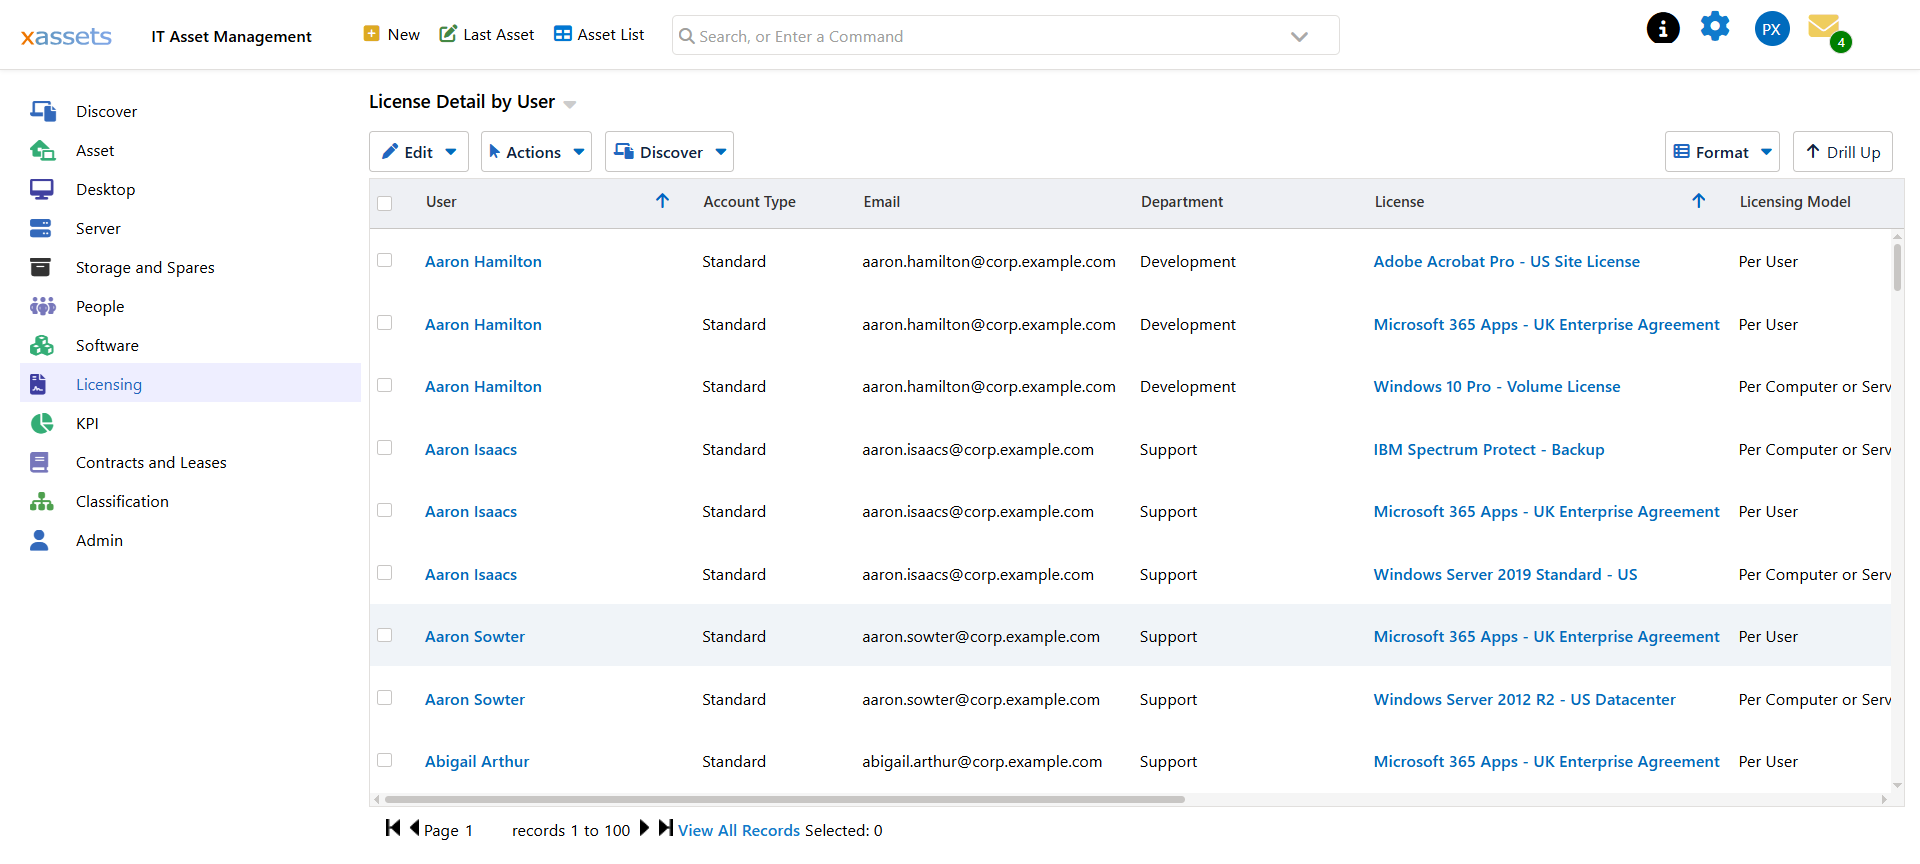
Task: Go to last page arrow icon
Action: click(x=666, y=828)
